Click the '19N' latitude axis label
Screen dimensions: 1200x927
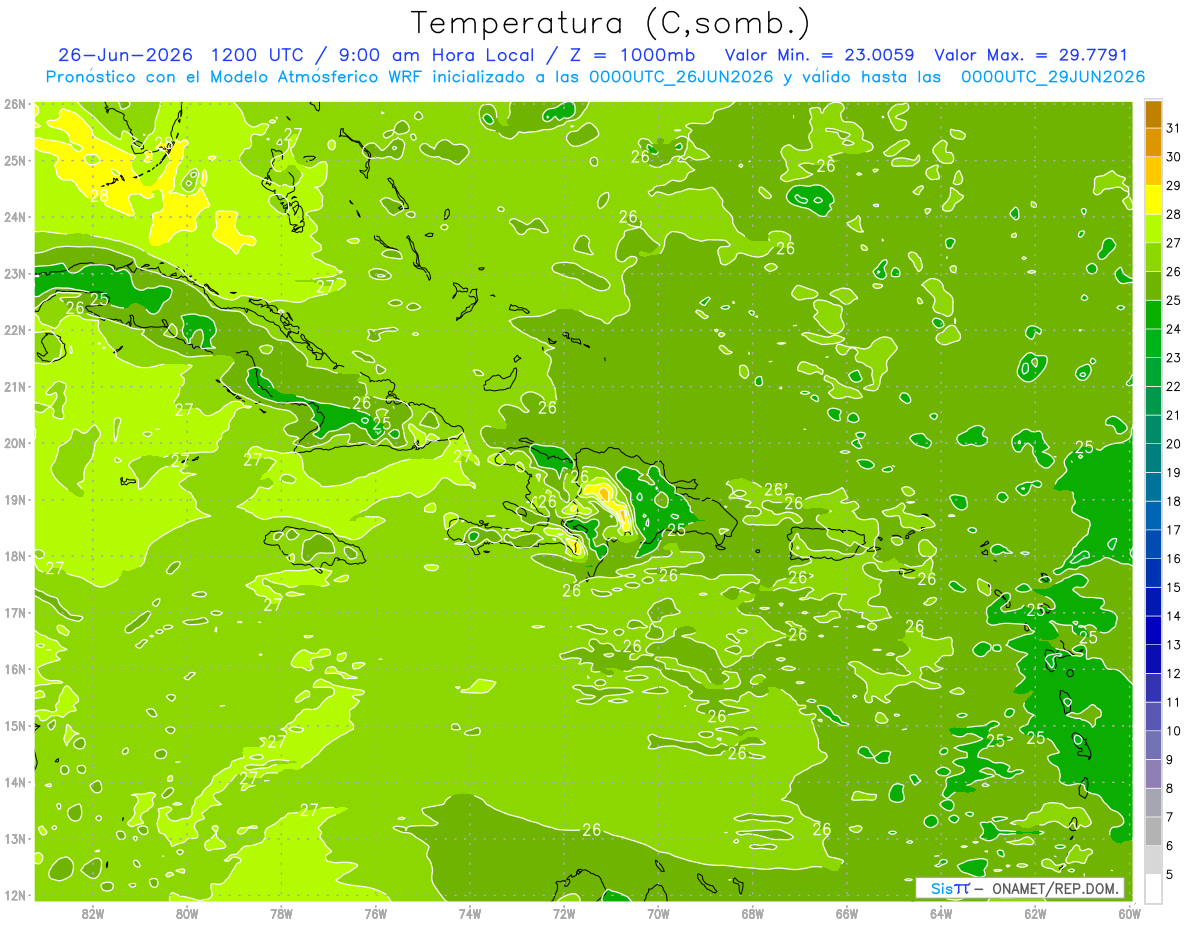tap(14, 500)
